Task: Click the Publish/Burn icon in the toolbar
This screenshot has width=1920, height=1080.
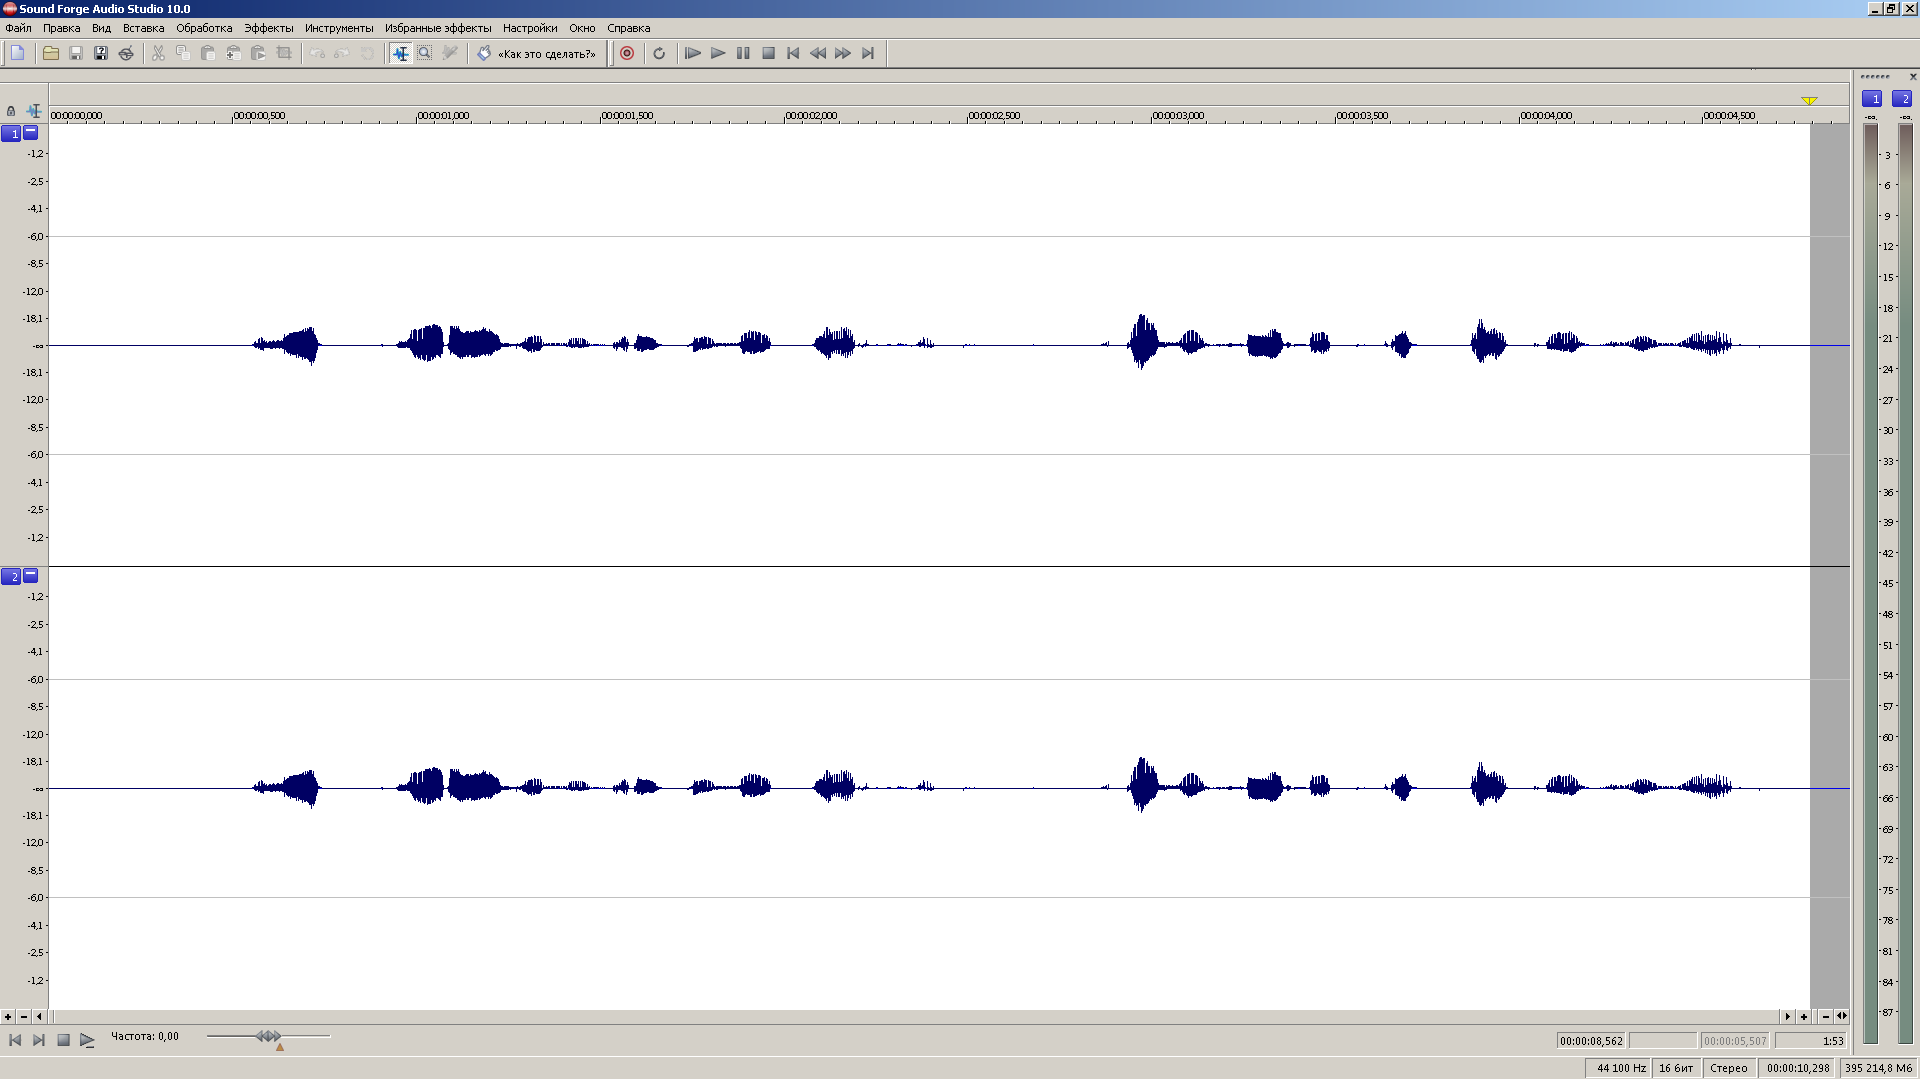Action: pyautogui.click(x=126, y=53)
